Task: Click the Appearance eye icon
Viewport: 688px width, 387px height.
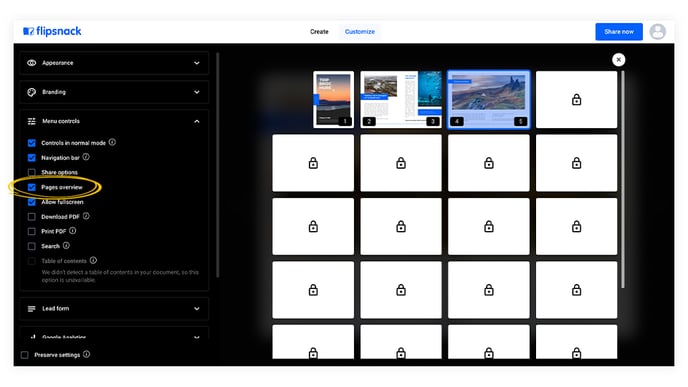Action: pos(32,63)
